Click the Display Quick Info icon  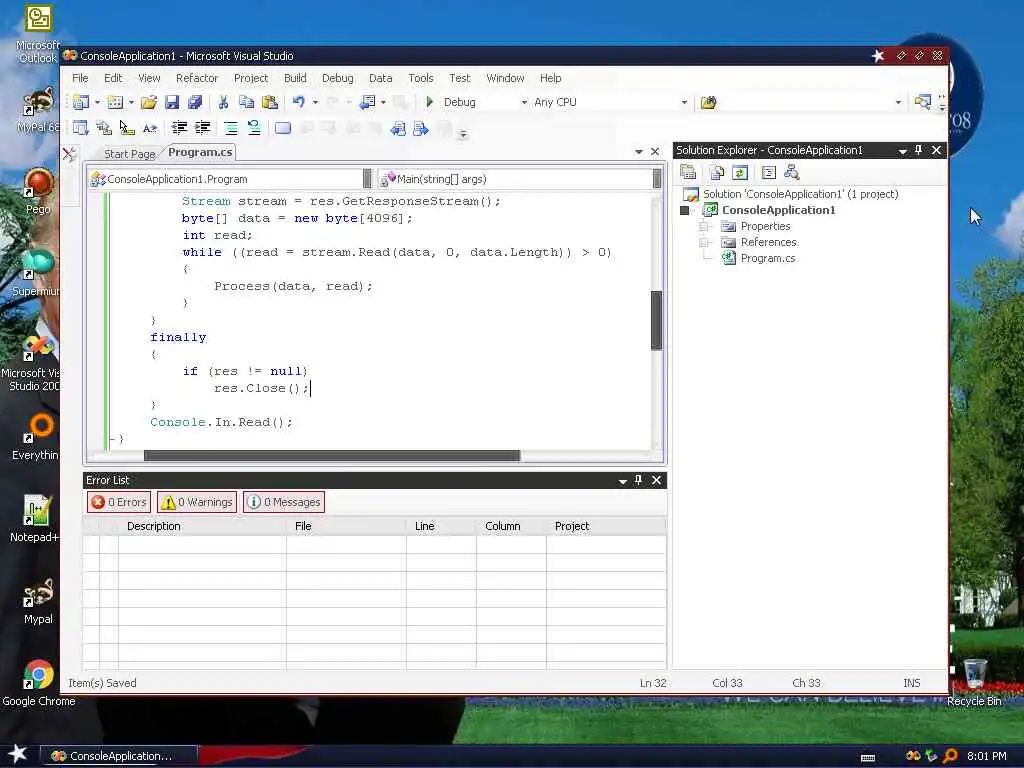pyautogui.click(x=127, y=128)
